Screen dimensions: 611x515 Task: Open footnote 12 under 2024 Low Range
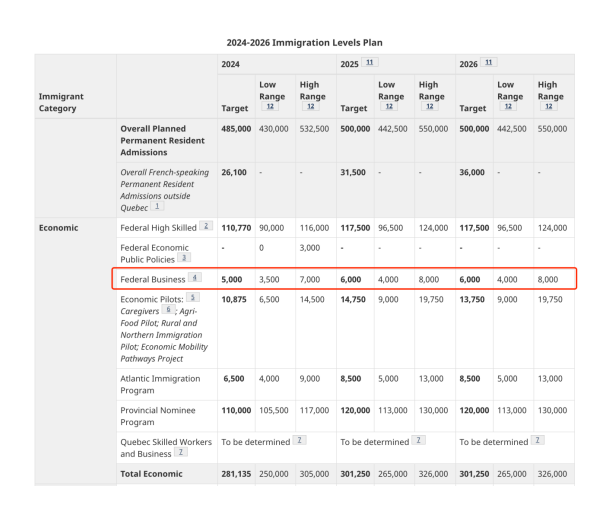tap(270, 106)
